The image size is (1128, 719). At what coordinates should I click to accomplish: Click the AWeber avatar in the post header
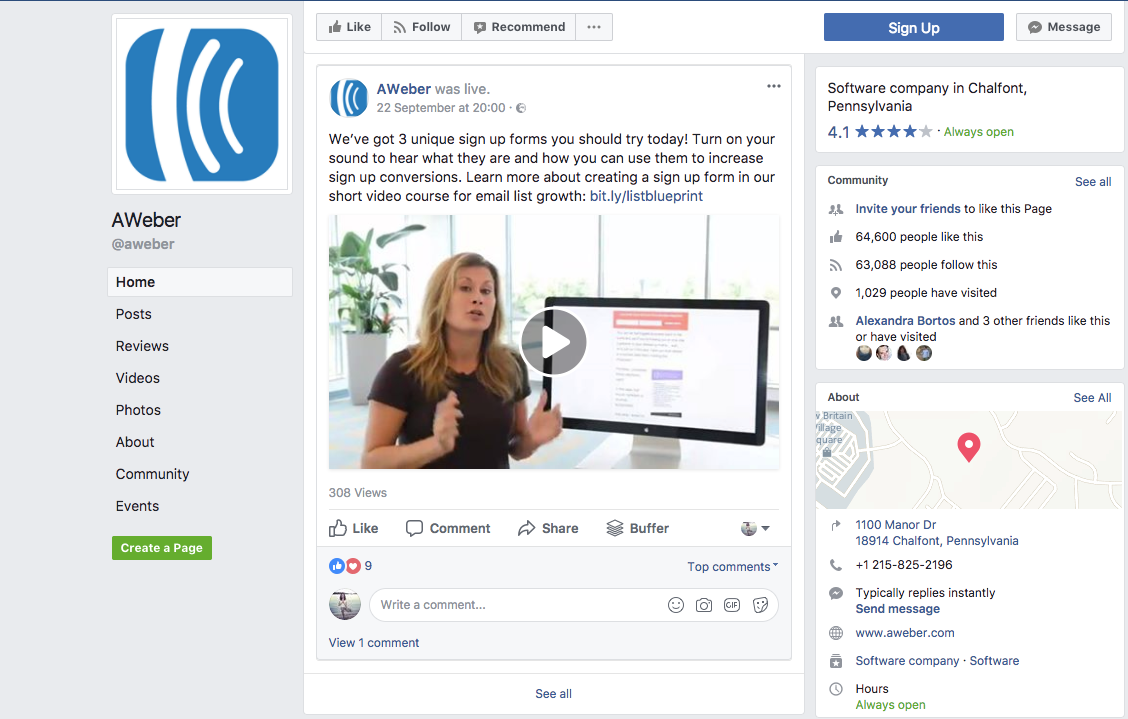click(x=348, y=97)
